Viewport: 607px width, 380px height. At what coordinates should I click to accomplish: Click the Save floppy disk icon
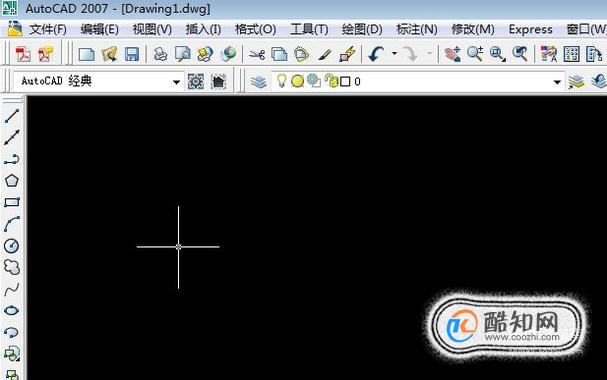132,54
